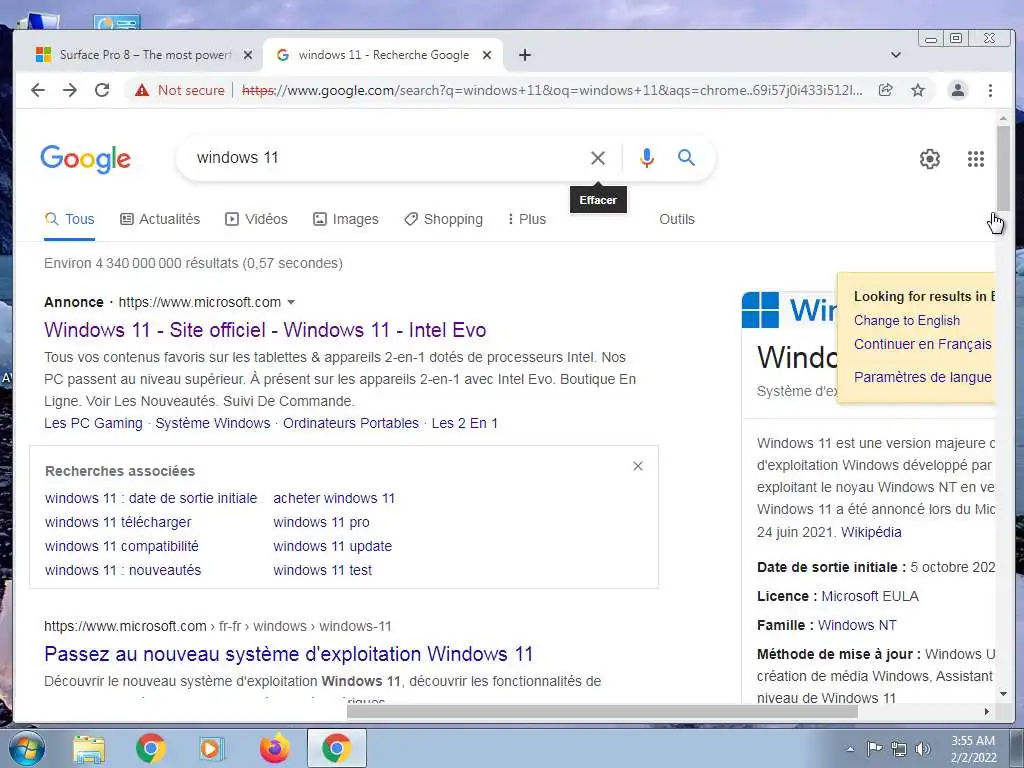Viewport: 1024px width, 768px height.
Task: Open the Wikipédia link in knowledge panel
Action: click(871, 532)
